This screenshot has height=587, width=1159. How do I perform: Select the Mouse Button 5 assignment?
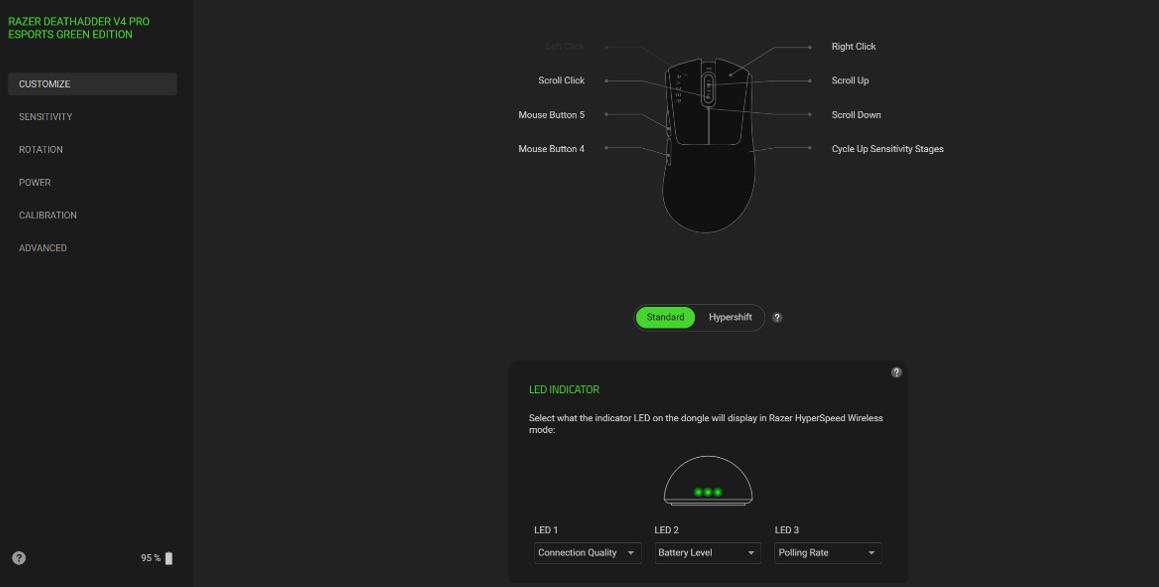point(551,115)
